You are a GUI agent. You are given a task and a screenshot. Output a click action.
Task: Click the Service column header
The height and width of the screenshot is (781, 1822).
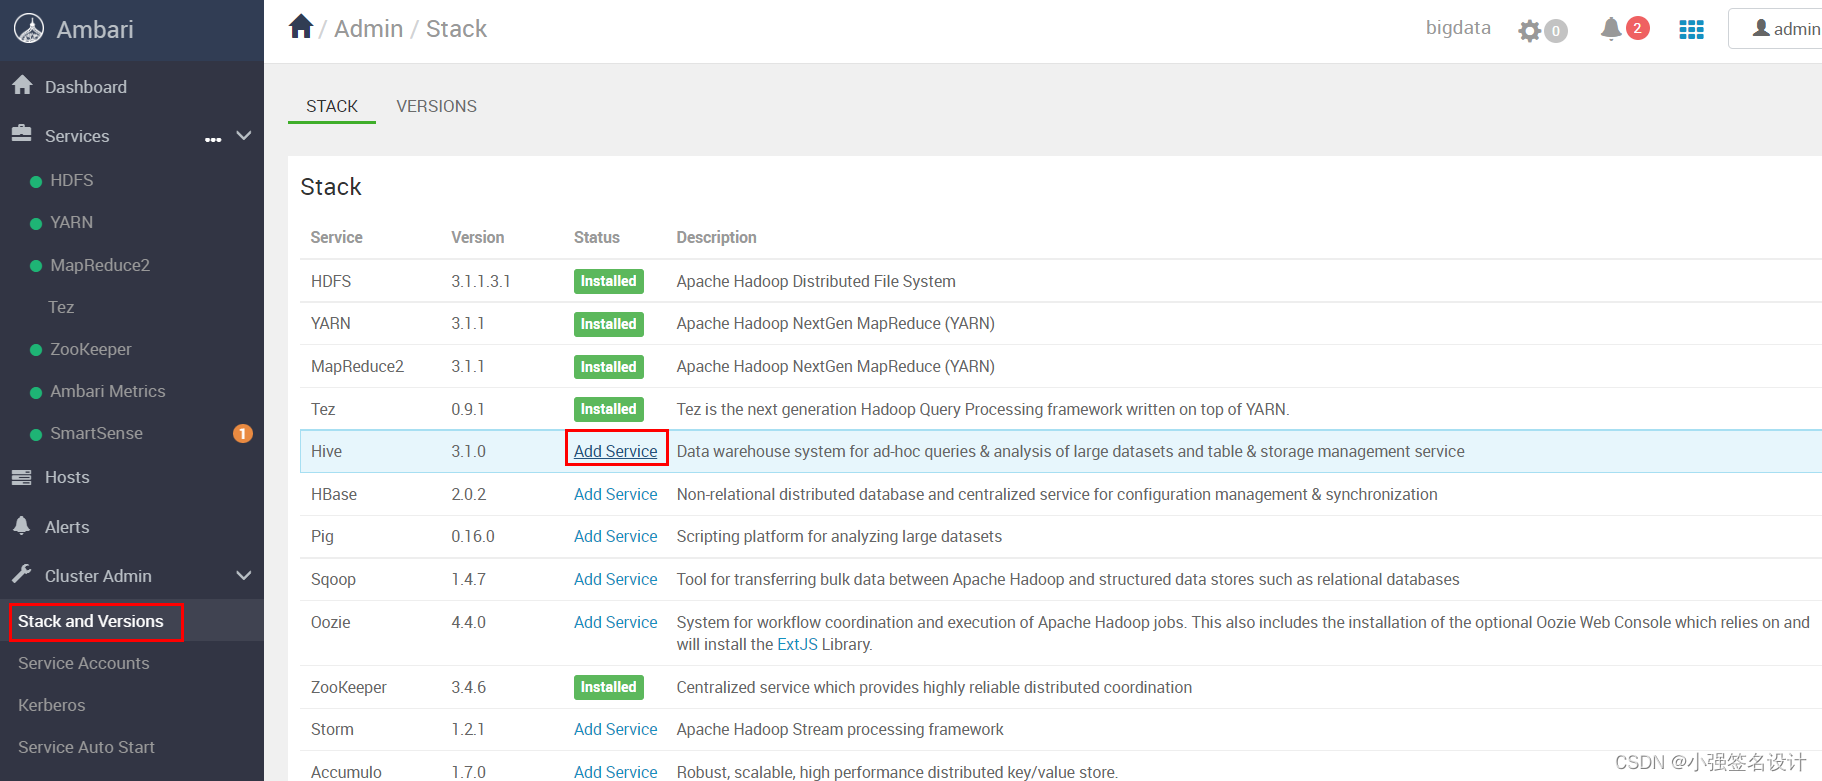click(337, 237)
